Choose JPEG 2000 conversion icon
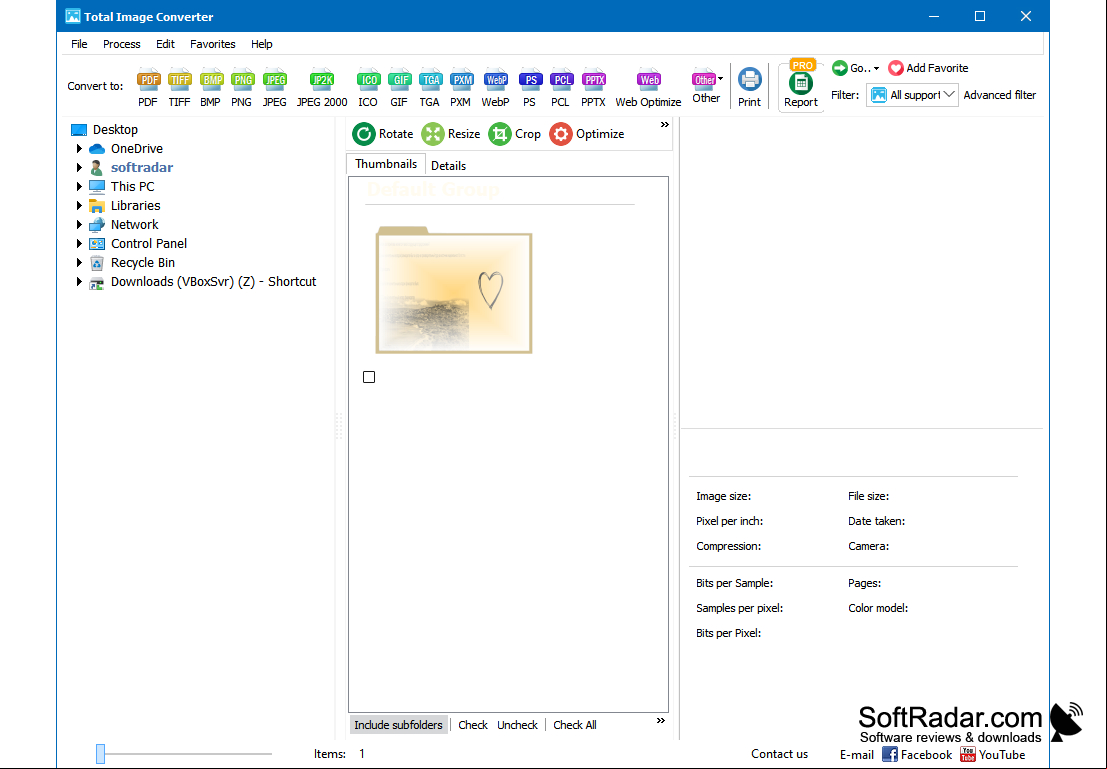The width and height of the screenshot is (1107, 769). pyautogui.click(x=322, y=87)
